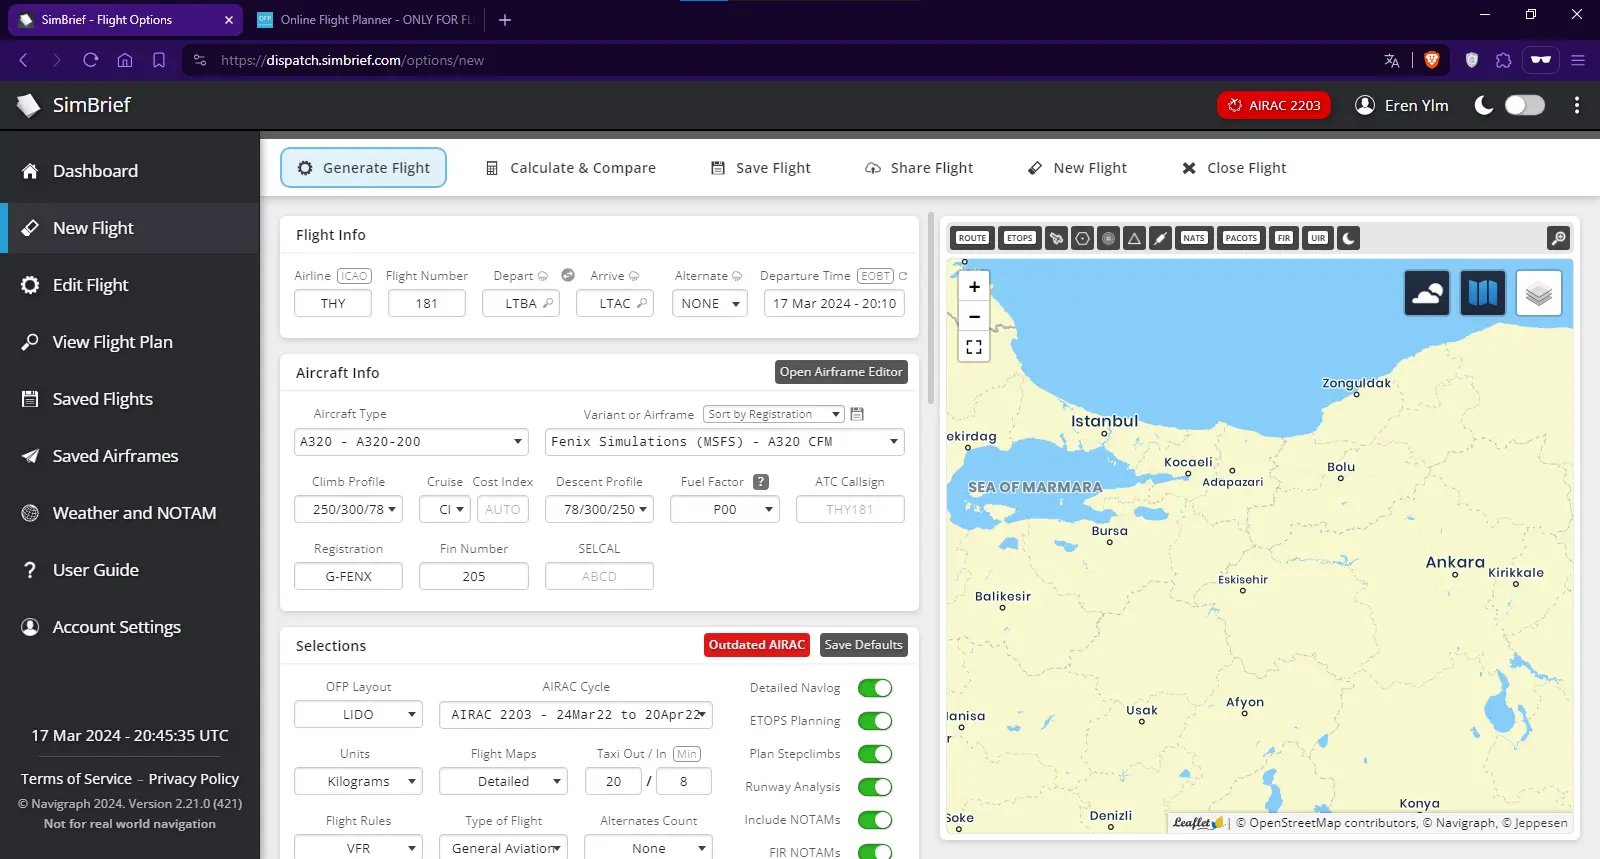Click the Fuel Factor help icon
This screenshot has height=859, width=1600.
coord(761,482)
